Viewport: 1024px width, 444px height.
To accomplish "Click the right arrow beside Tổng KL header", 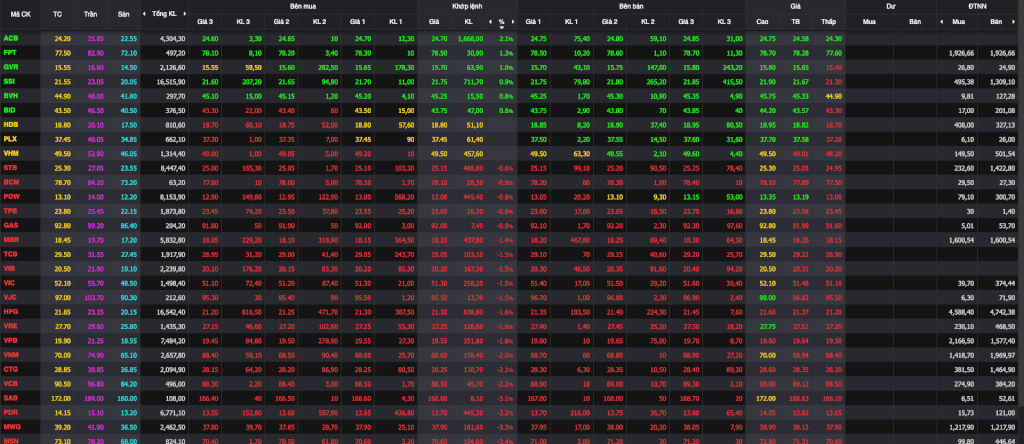I will pyautogui.click(x=185, y=14).
